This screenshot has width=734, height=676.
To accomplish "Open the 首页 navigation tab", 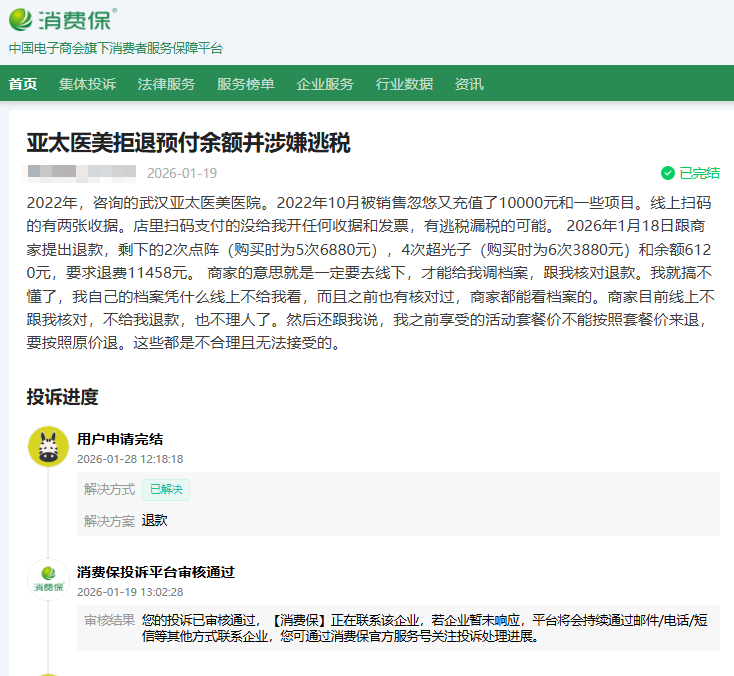I will pos(23,84).
